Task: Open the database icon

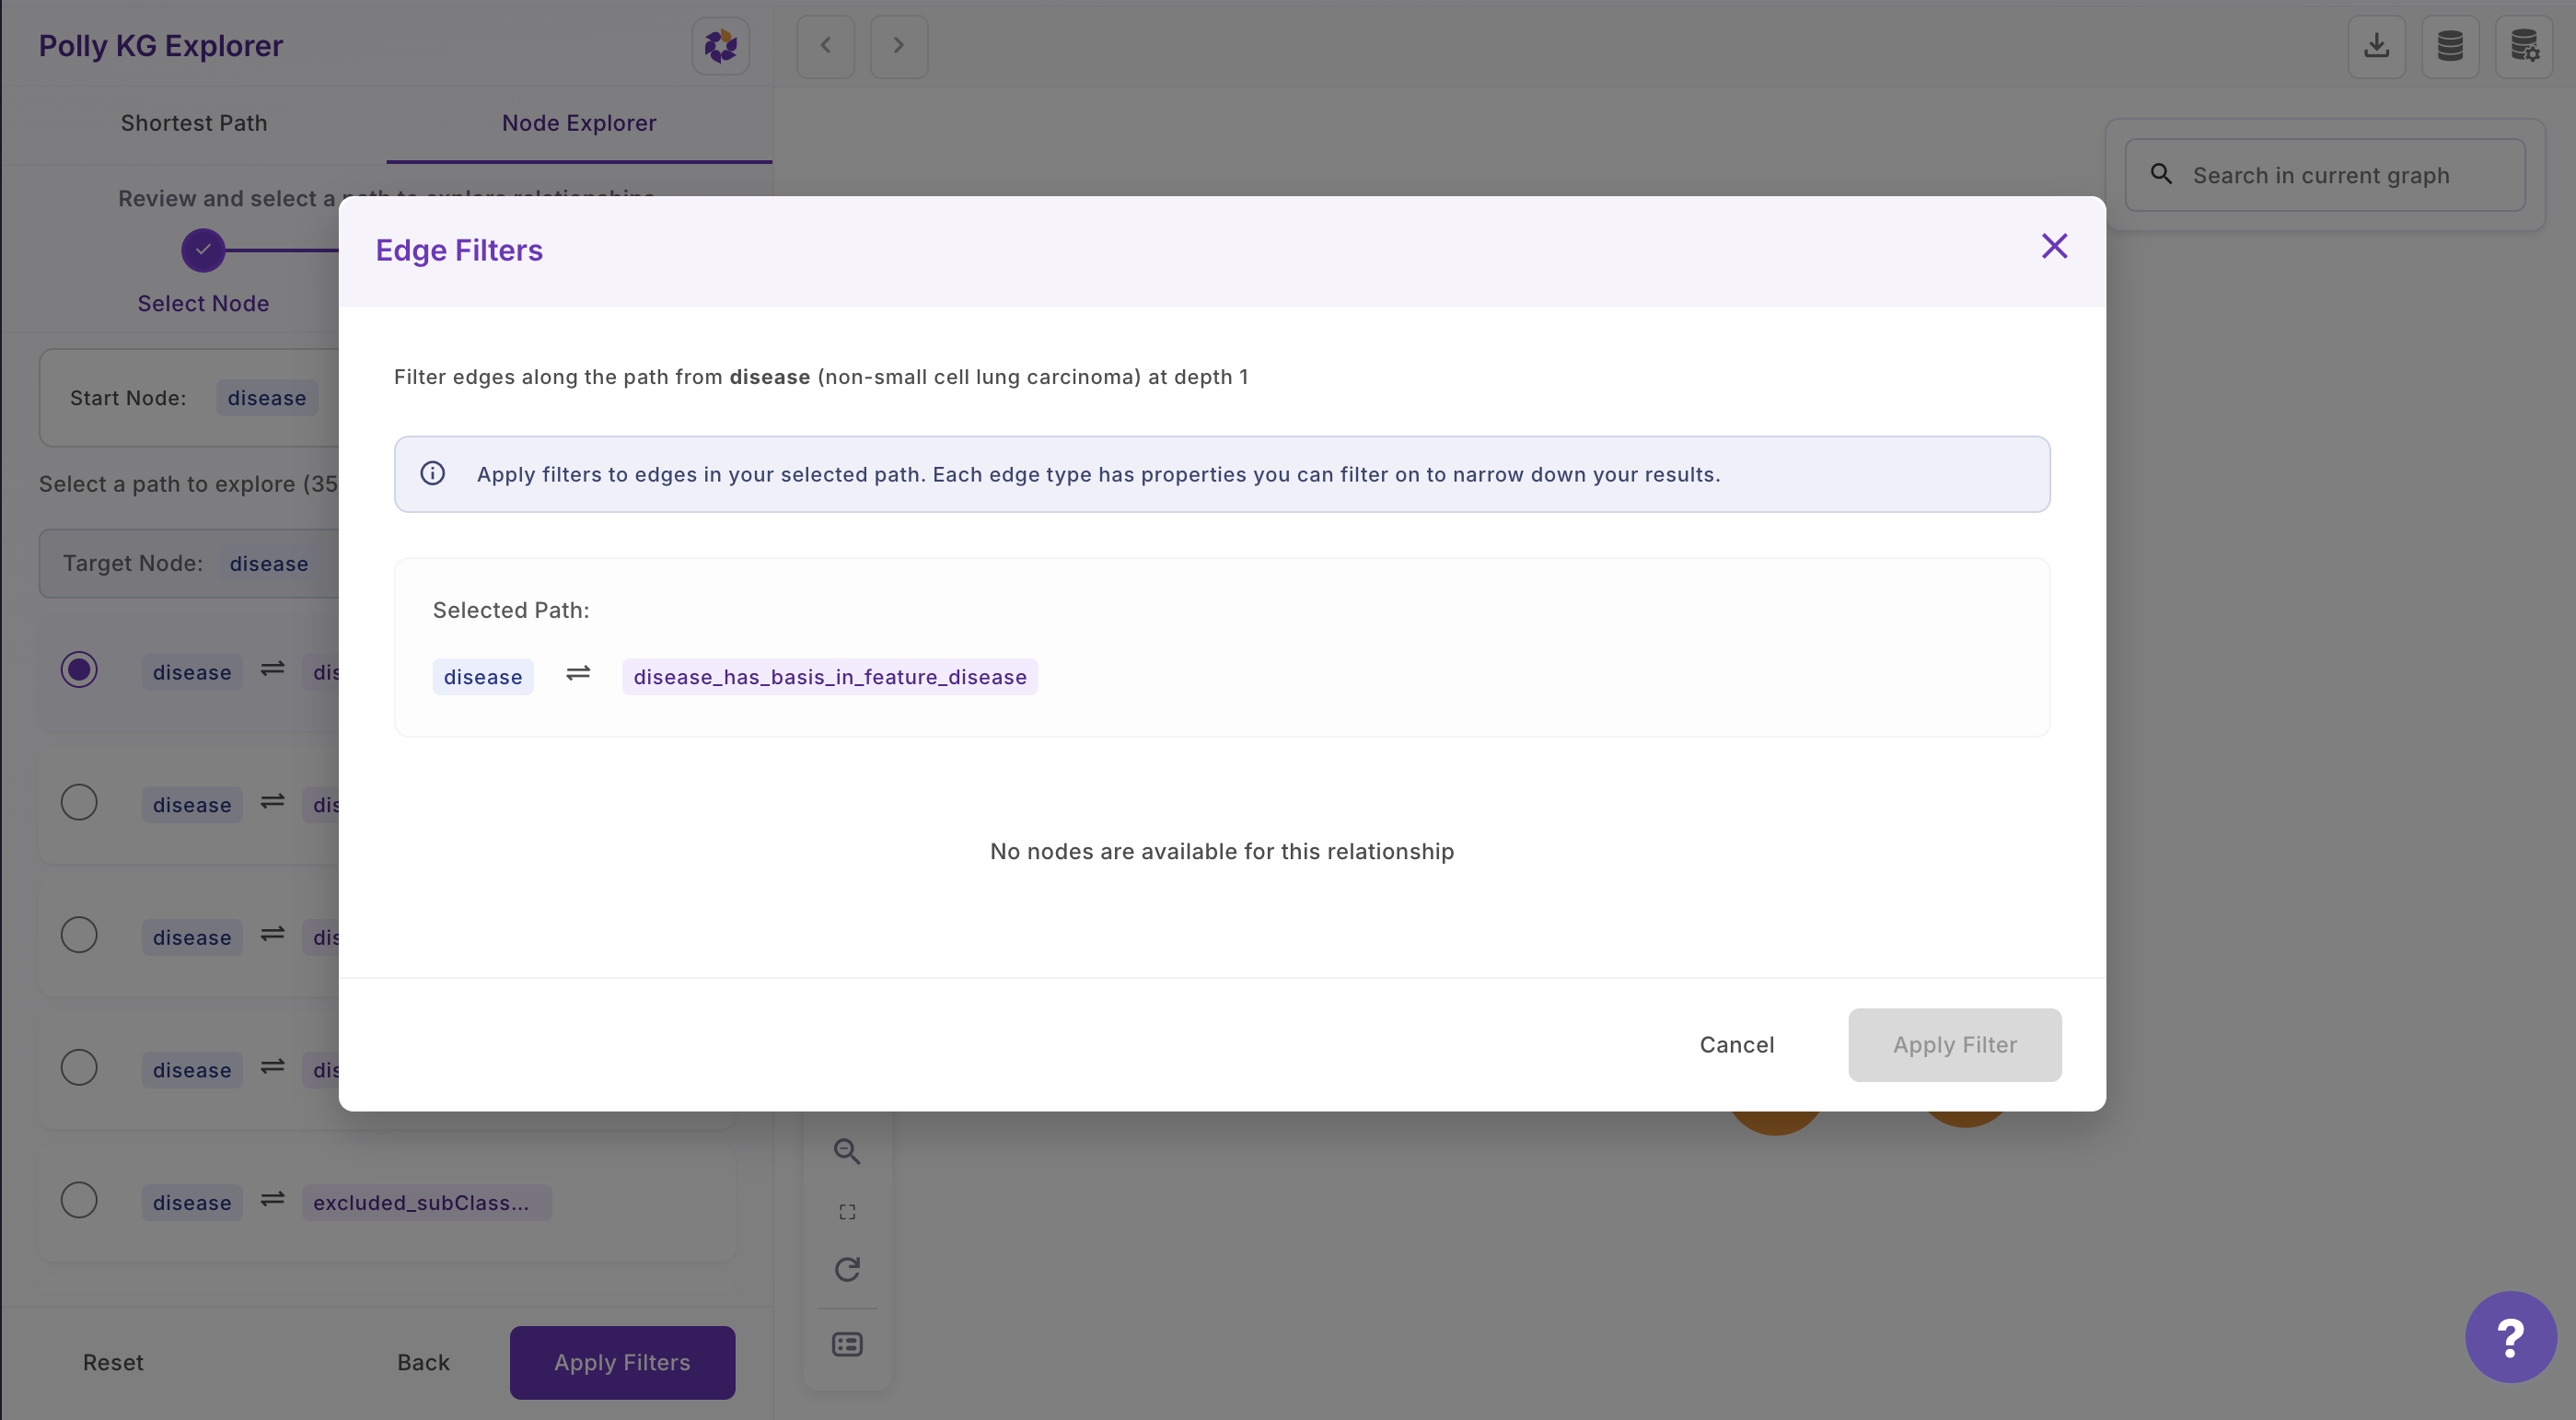Action: pyautogui.click(x=2449, y=46)
